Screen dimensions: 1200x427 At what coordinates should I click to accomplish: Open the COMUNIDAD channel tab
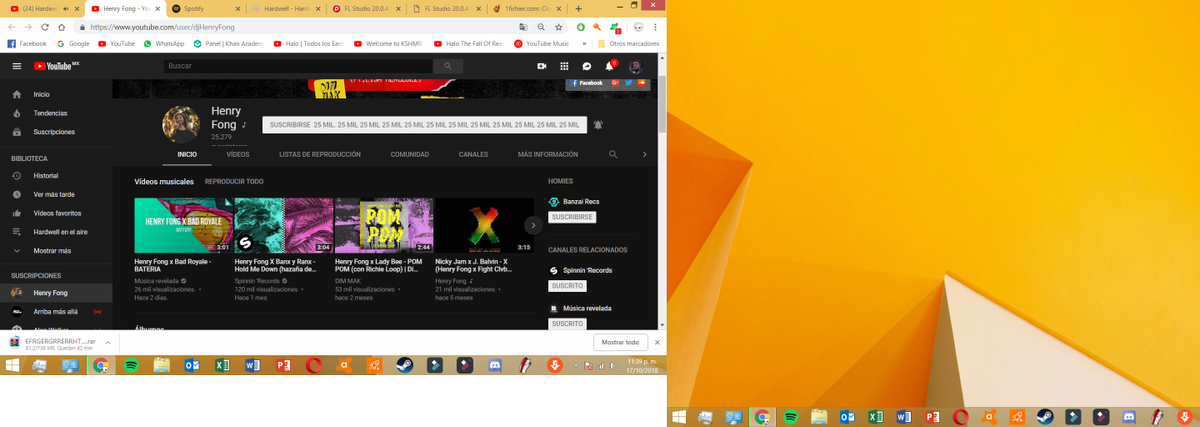(x=410, y=155)
